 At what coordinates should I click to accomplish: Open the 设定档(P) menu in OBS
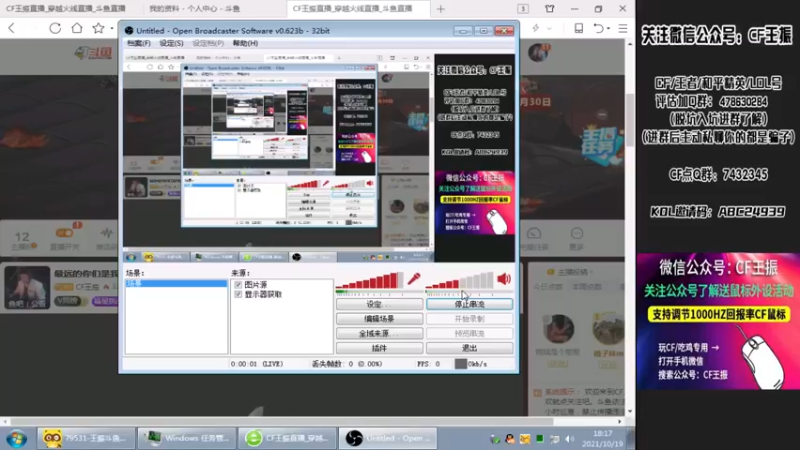click(208, 43)
